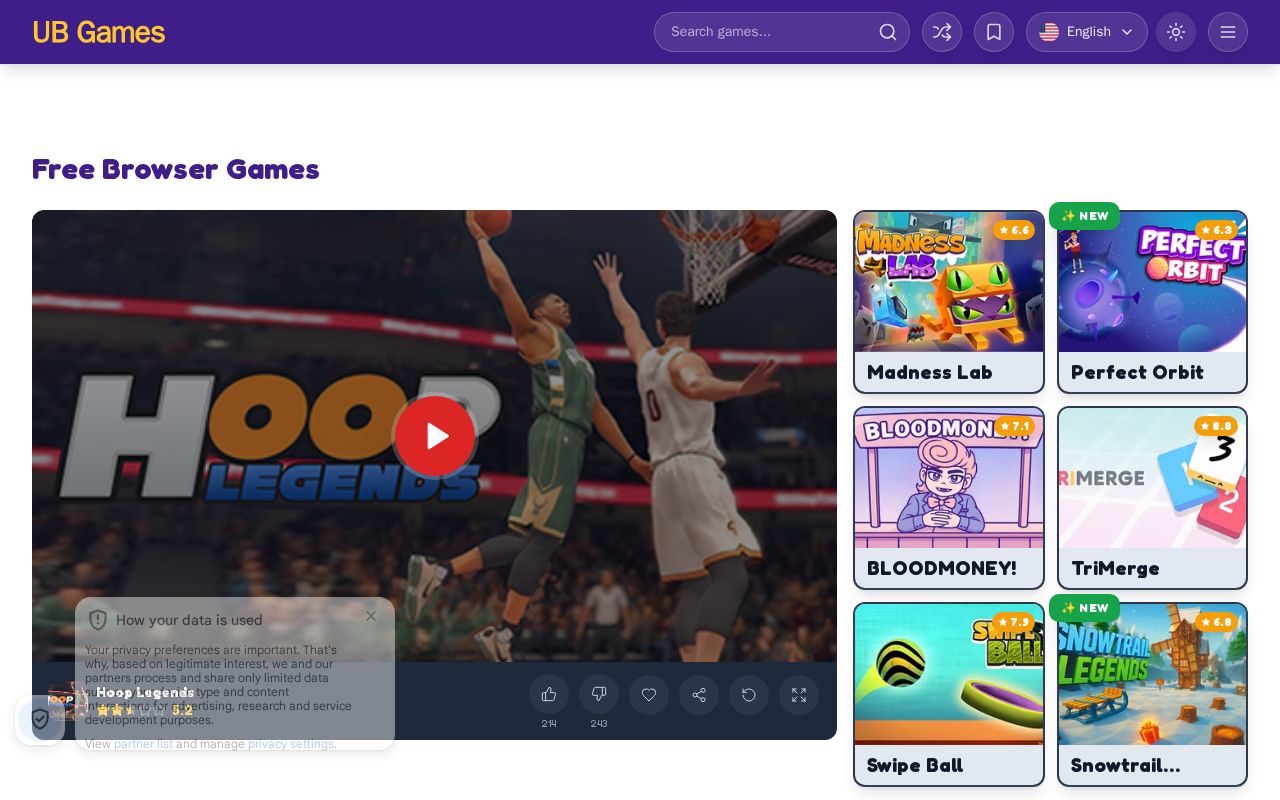Go to UB Games home logo
The image size is (1280, 800).
99,32
